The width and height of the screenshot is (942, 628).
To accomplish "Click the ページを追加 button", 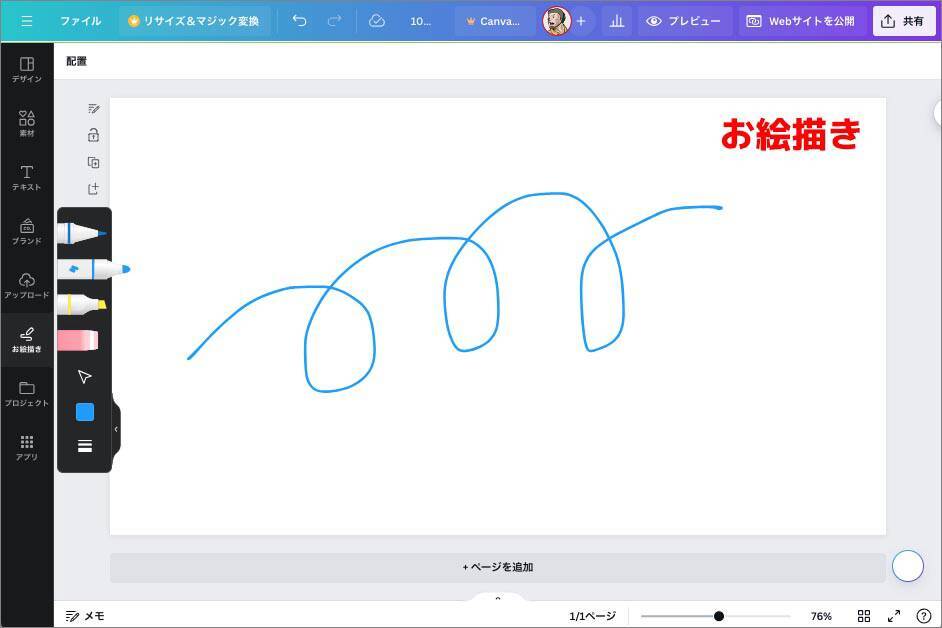I will coord(498,567).
